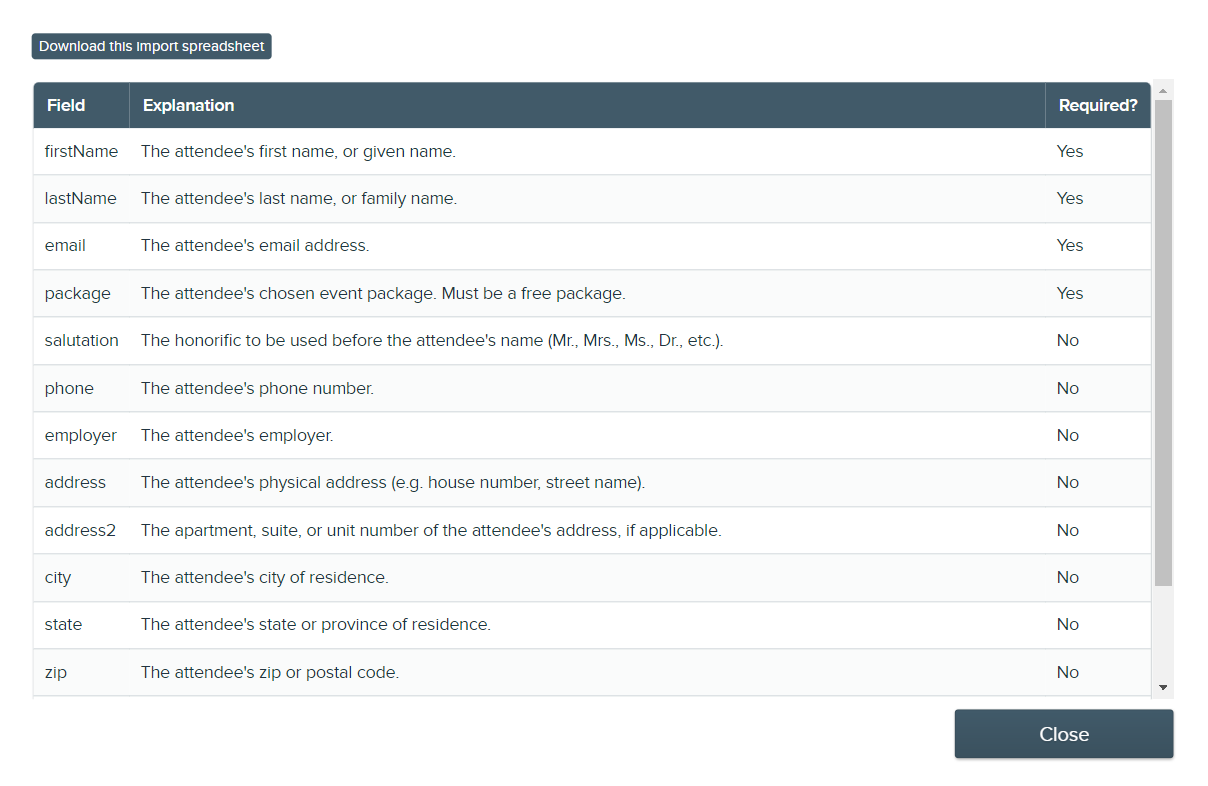
Task: Click explanation "The attendee's zip or postal code."
Action: click(x=270, y=673)
